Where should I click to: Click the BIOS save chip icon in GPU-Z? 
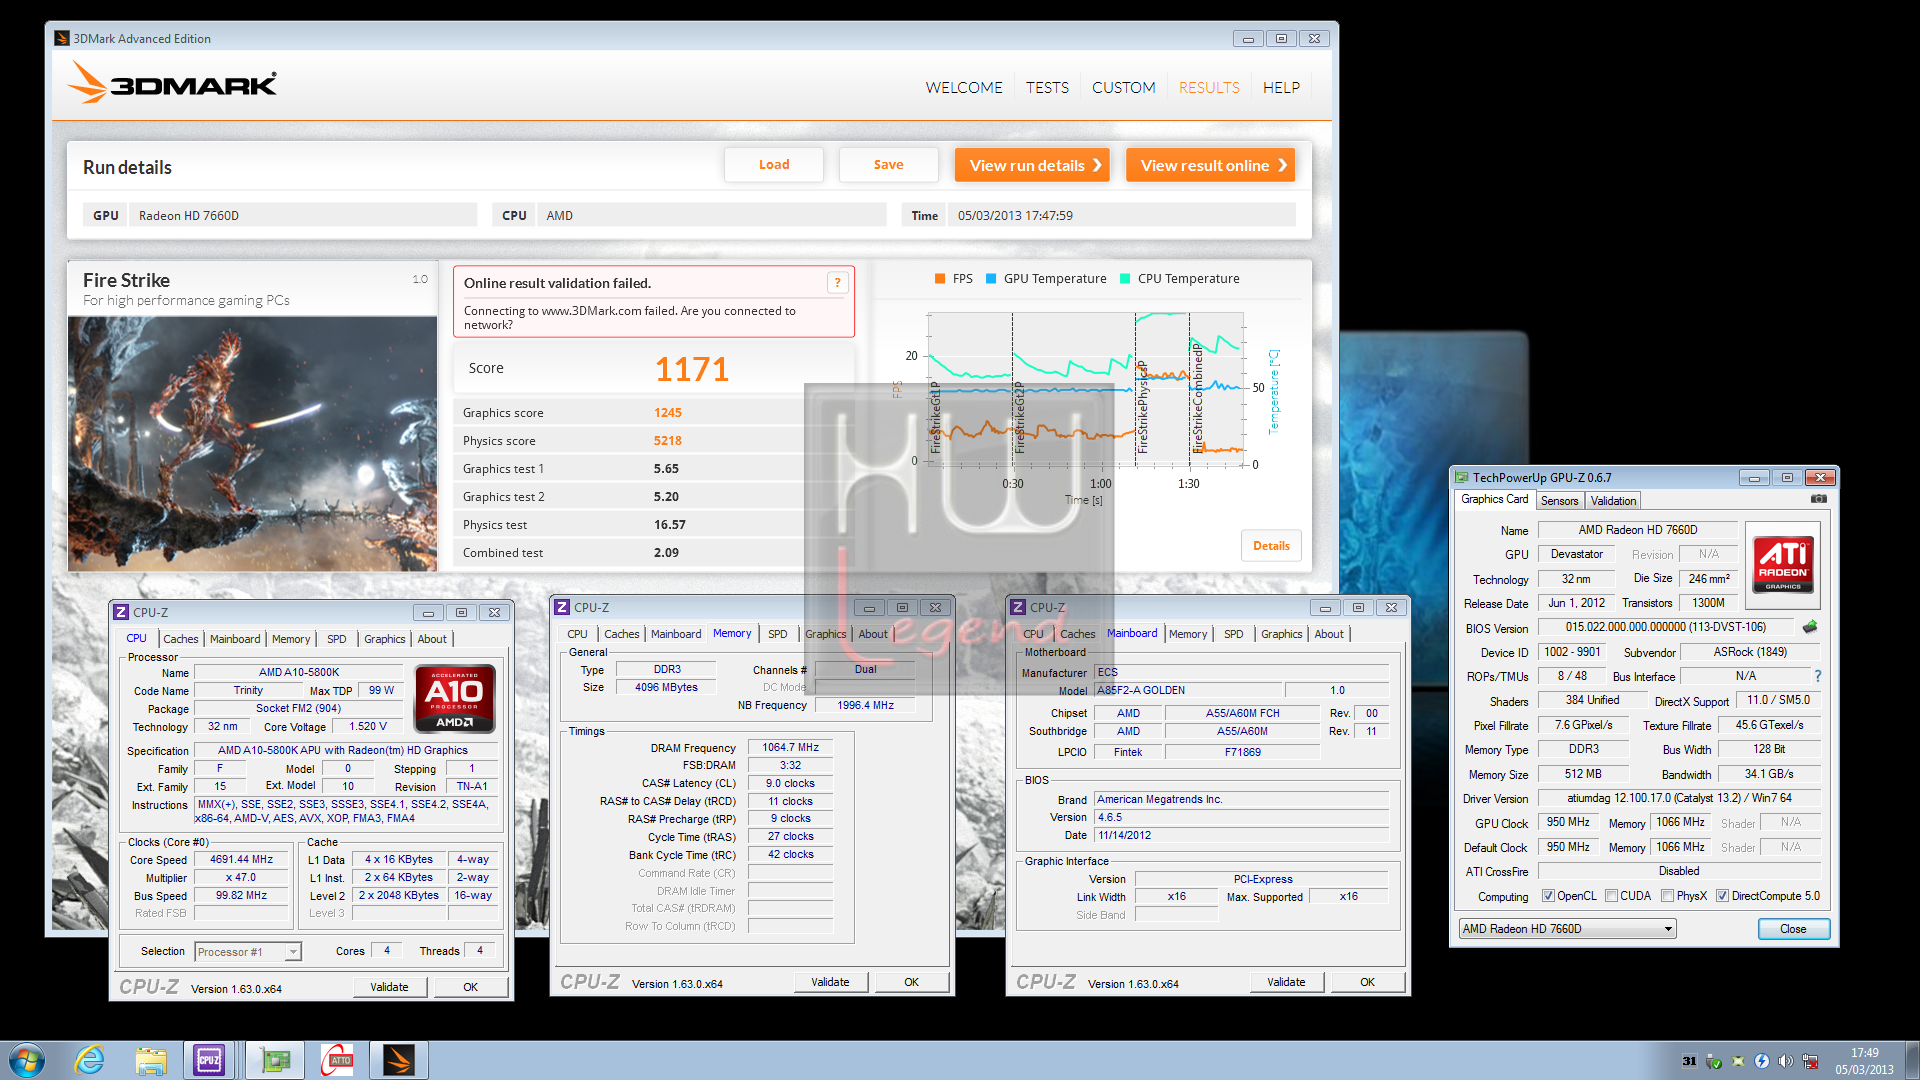coord(1809,627)
